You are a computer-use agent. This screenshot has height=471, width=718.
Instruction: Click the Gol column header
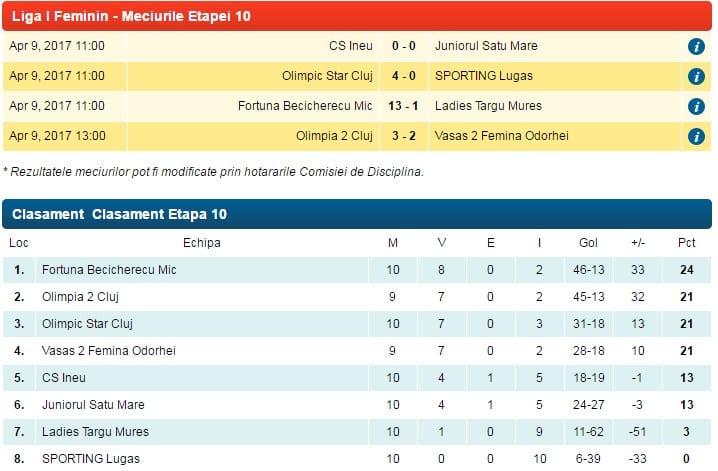pos(588,243)
